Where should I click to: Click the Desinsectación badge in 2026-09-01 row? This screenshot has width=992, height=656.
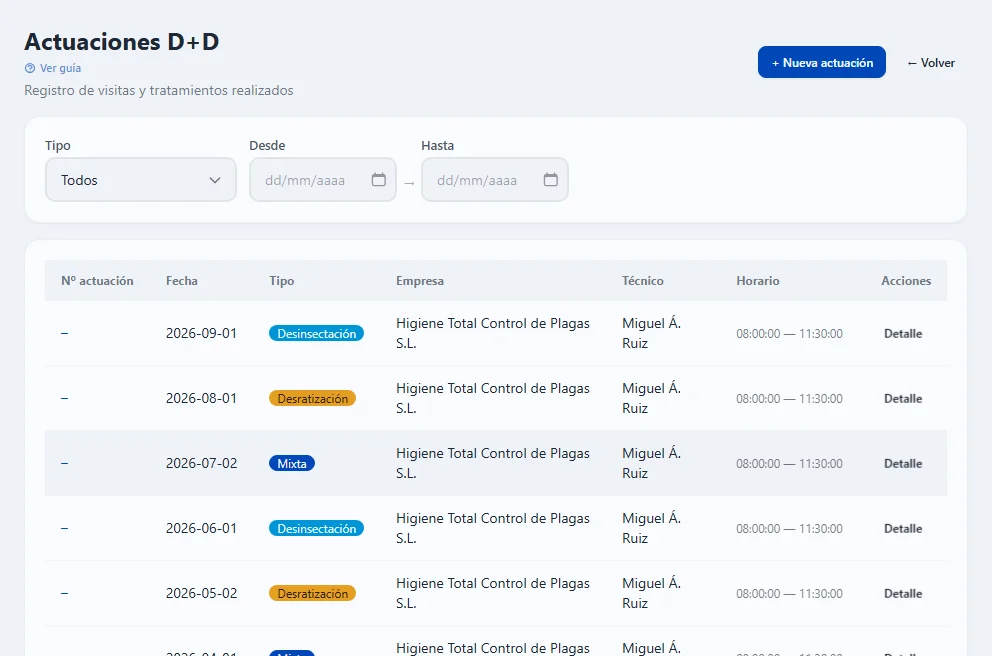point(316,333)
